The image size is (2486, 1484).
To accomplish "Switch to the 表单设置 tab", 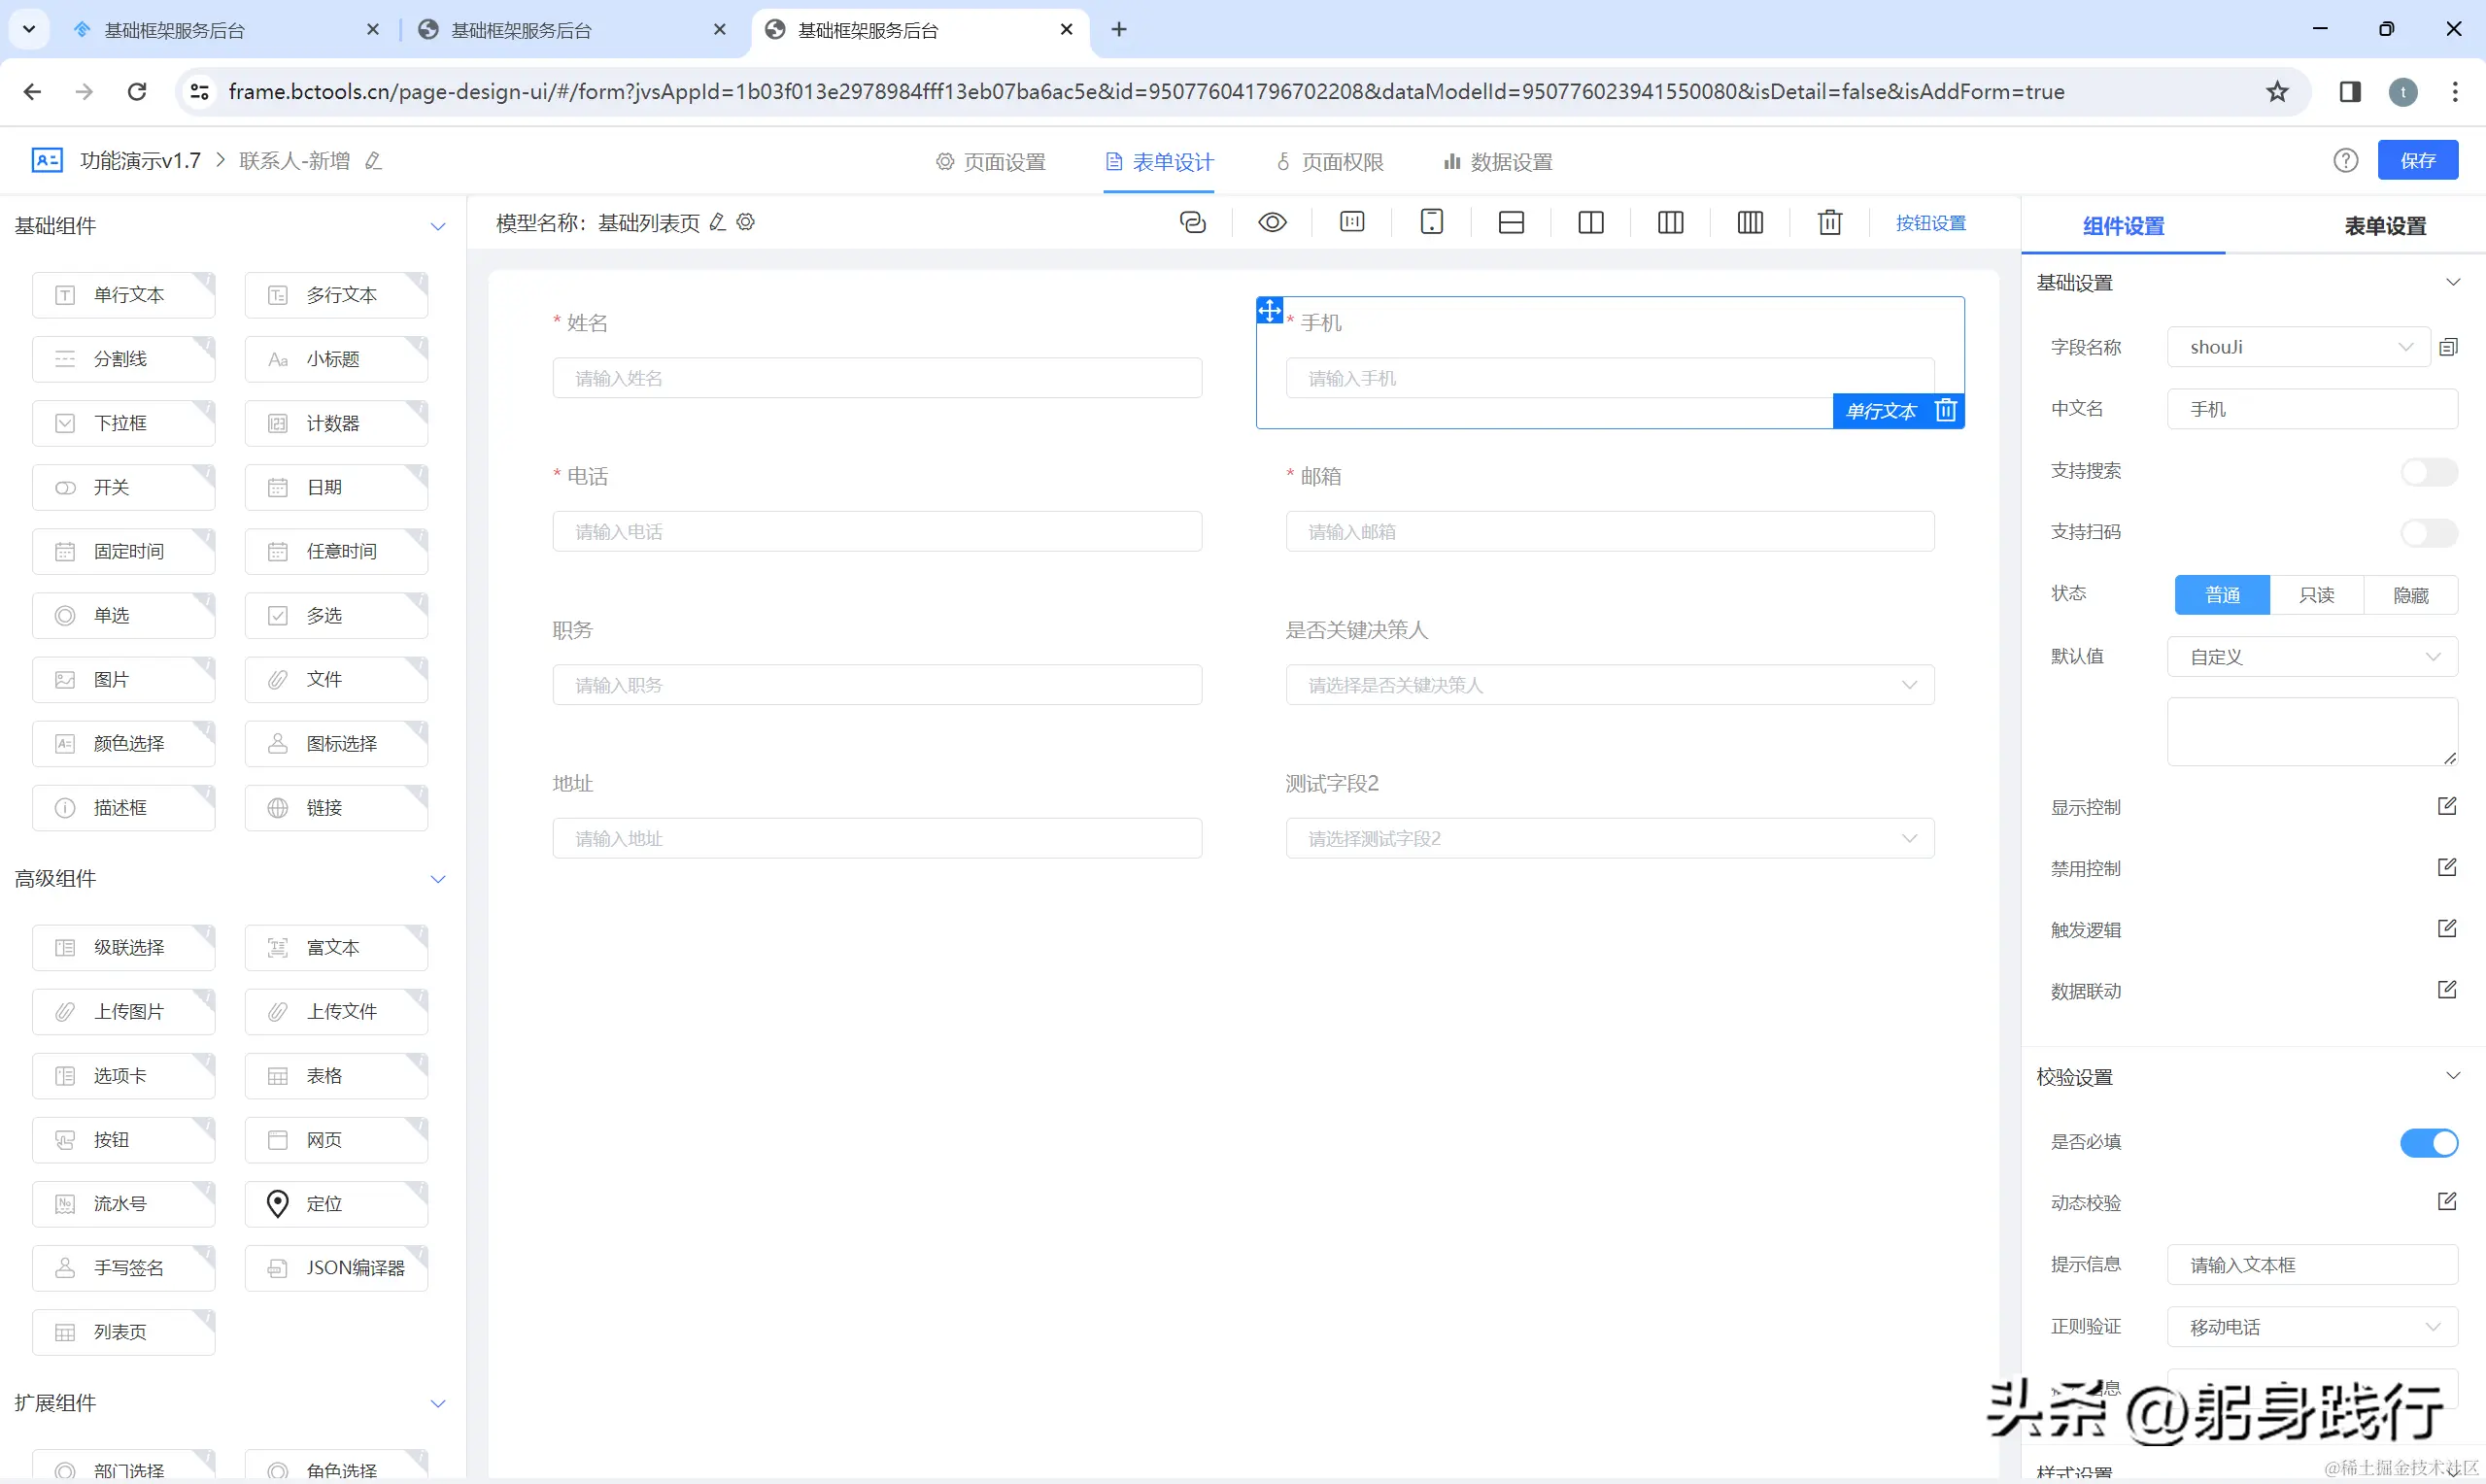I will click(x=2385, y=226).
